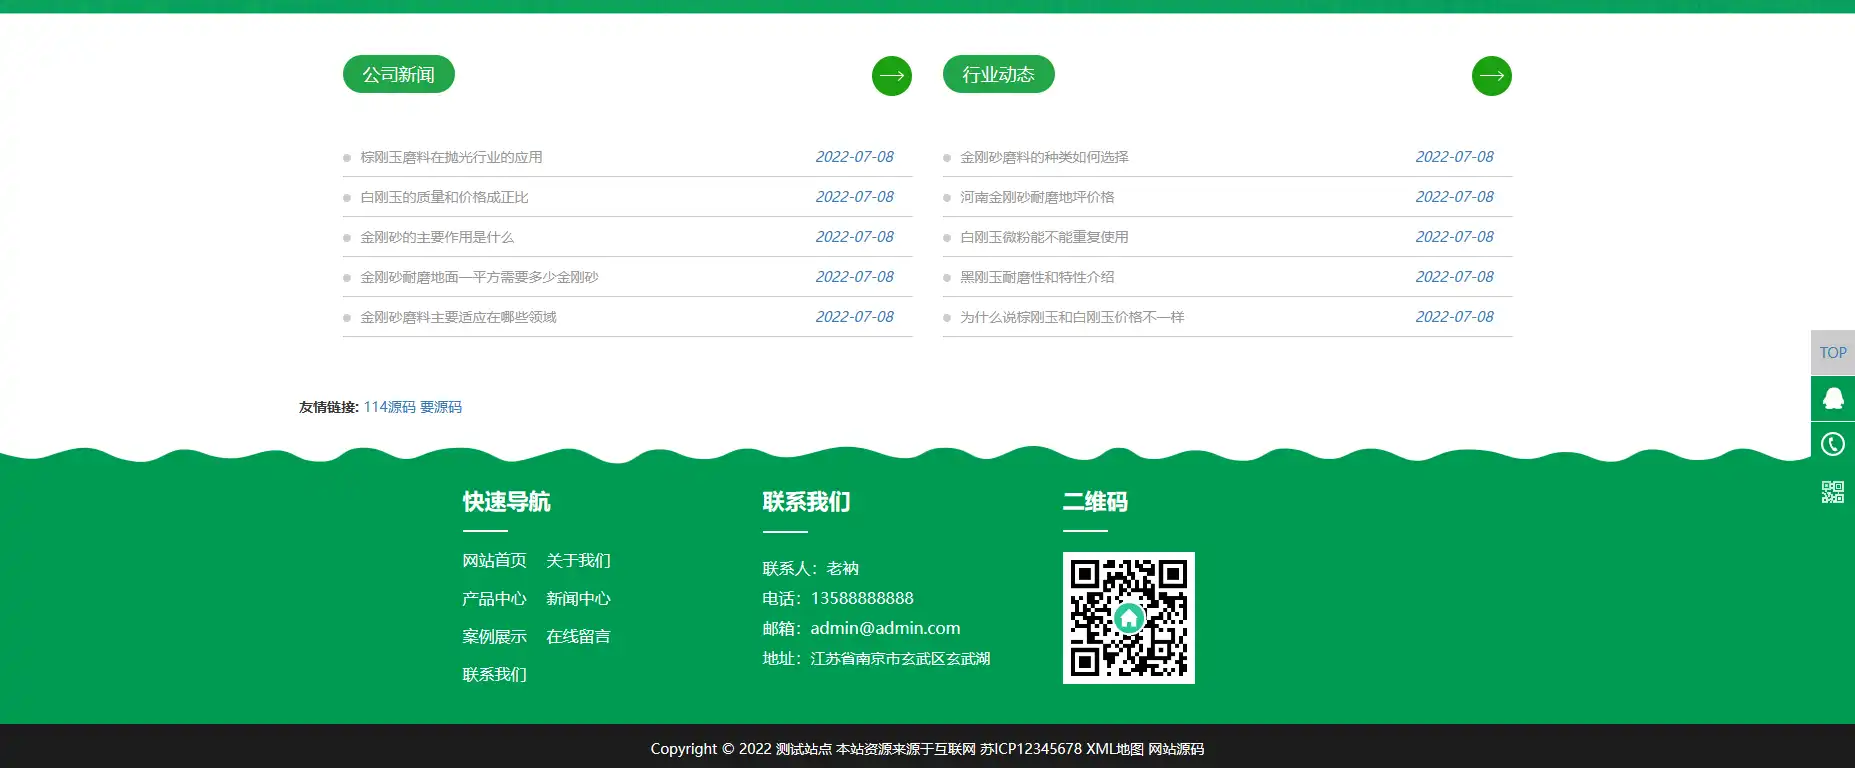Screen dimensions: 1855x768
Task: Open article 金刚砂磨料主要适应在哪些领域
Action: 458,317
